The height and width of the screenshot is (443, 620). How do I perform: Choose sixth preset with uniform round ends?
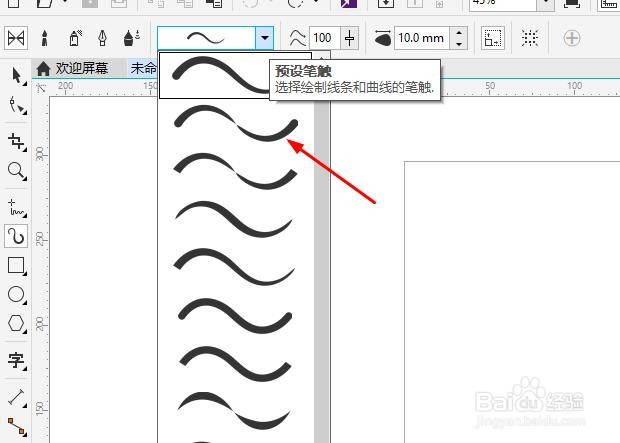[235, 316]
